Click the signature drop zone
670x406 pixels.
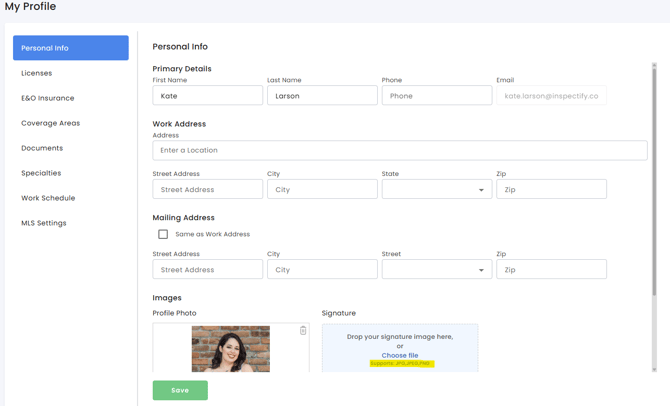[400, 348]
